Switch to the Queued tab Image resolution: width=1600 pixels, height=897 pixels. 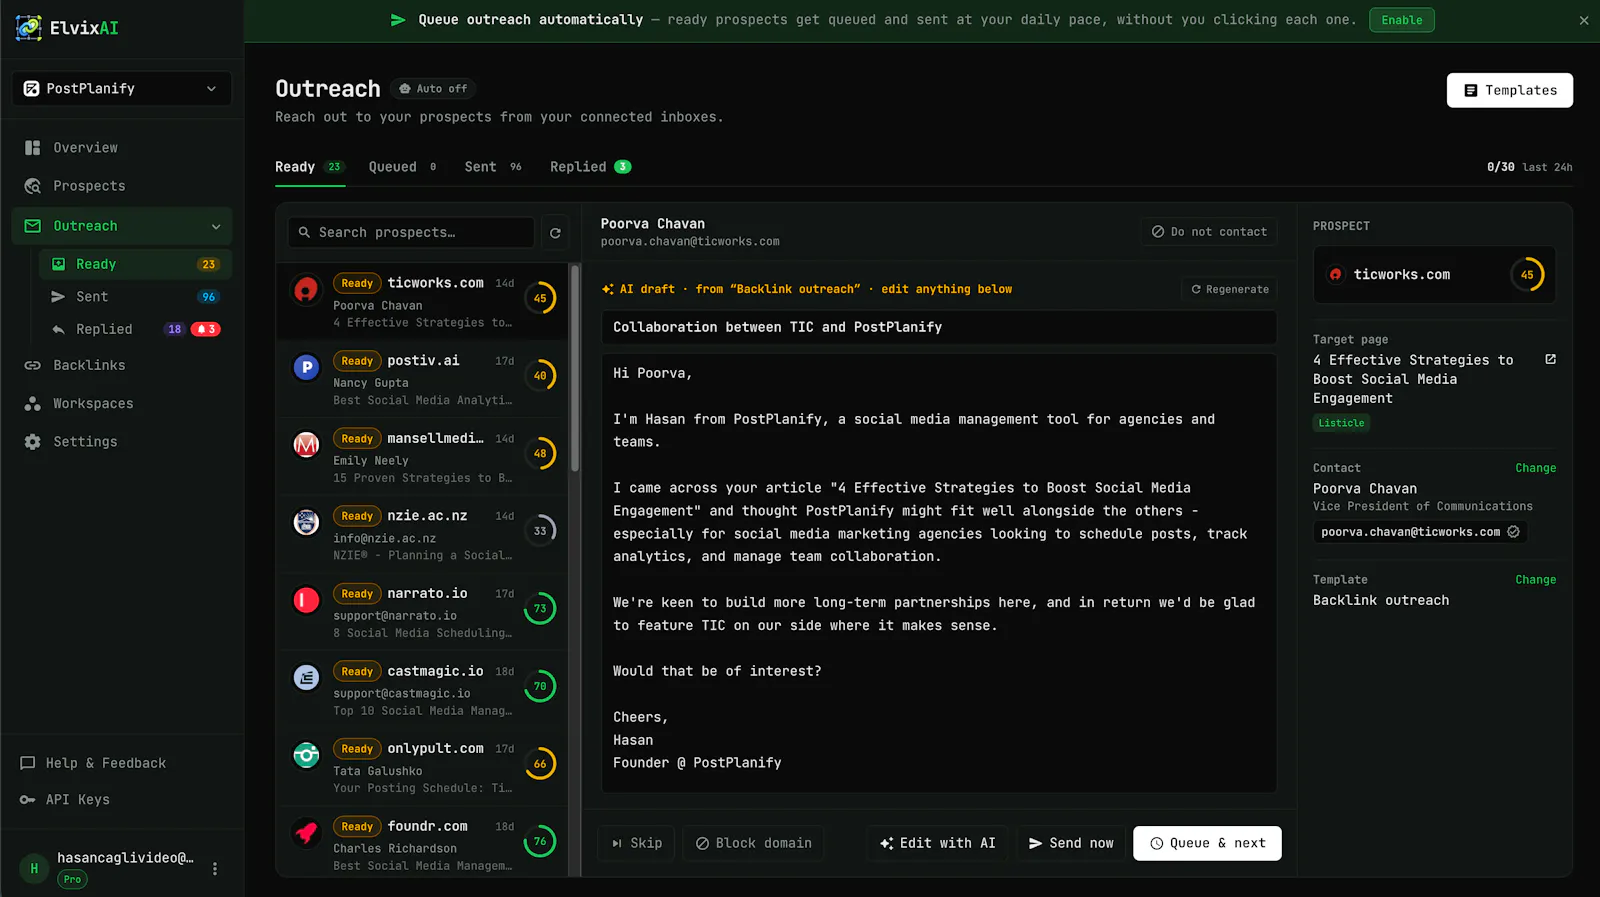point(402,167)
